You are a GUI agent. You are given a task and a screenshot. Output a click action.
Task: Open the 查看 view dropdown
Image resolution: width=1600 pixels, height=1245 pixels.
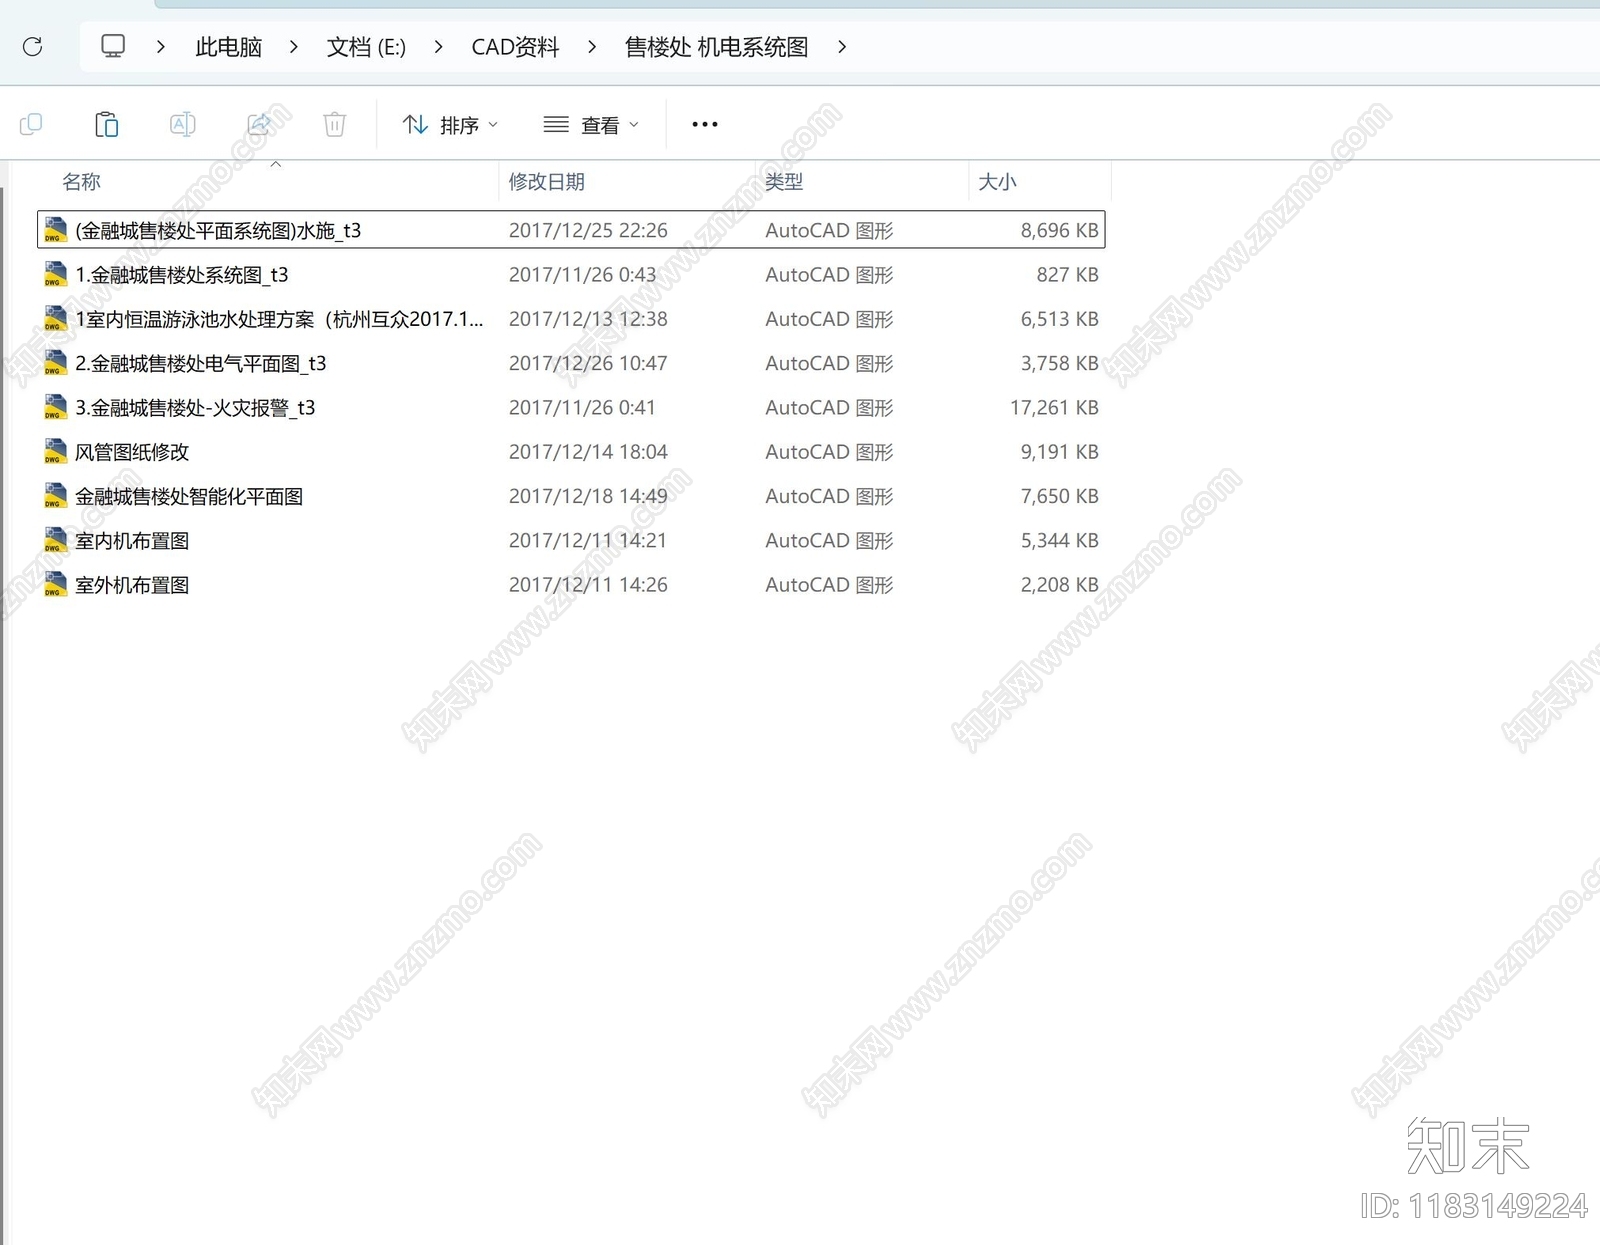[x=590, y=125]
